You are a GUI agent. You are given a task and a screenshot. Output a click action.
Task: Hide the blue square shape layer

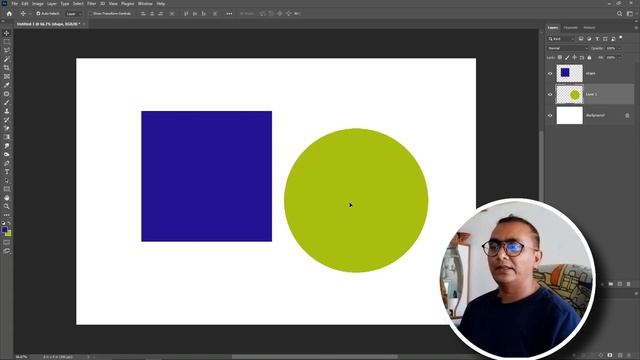pos(550,73)
